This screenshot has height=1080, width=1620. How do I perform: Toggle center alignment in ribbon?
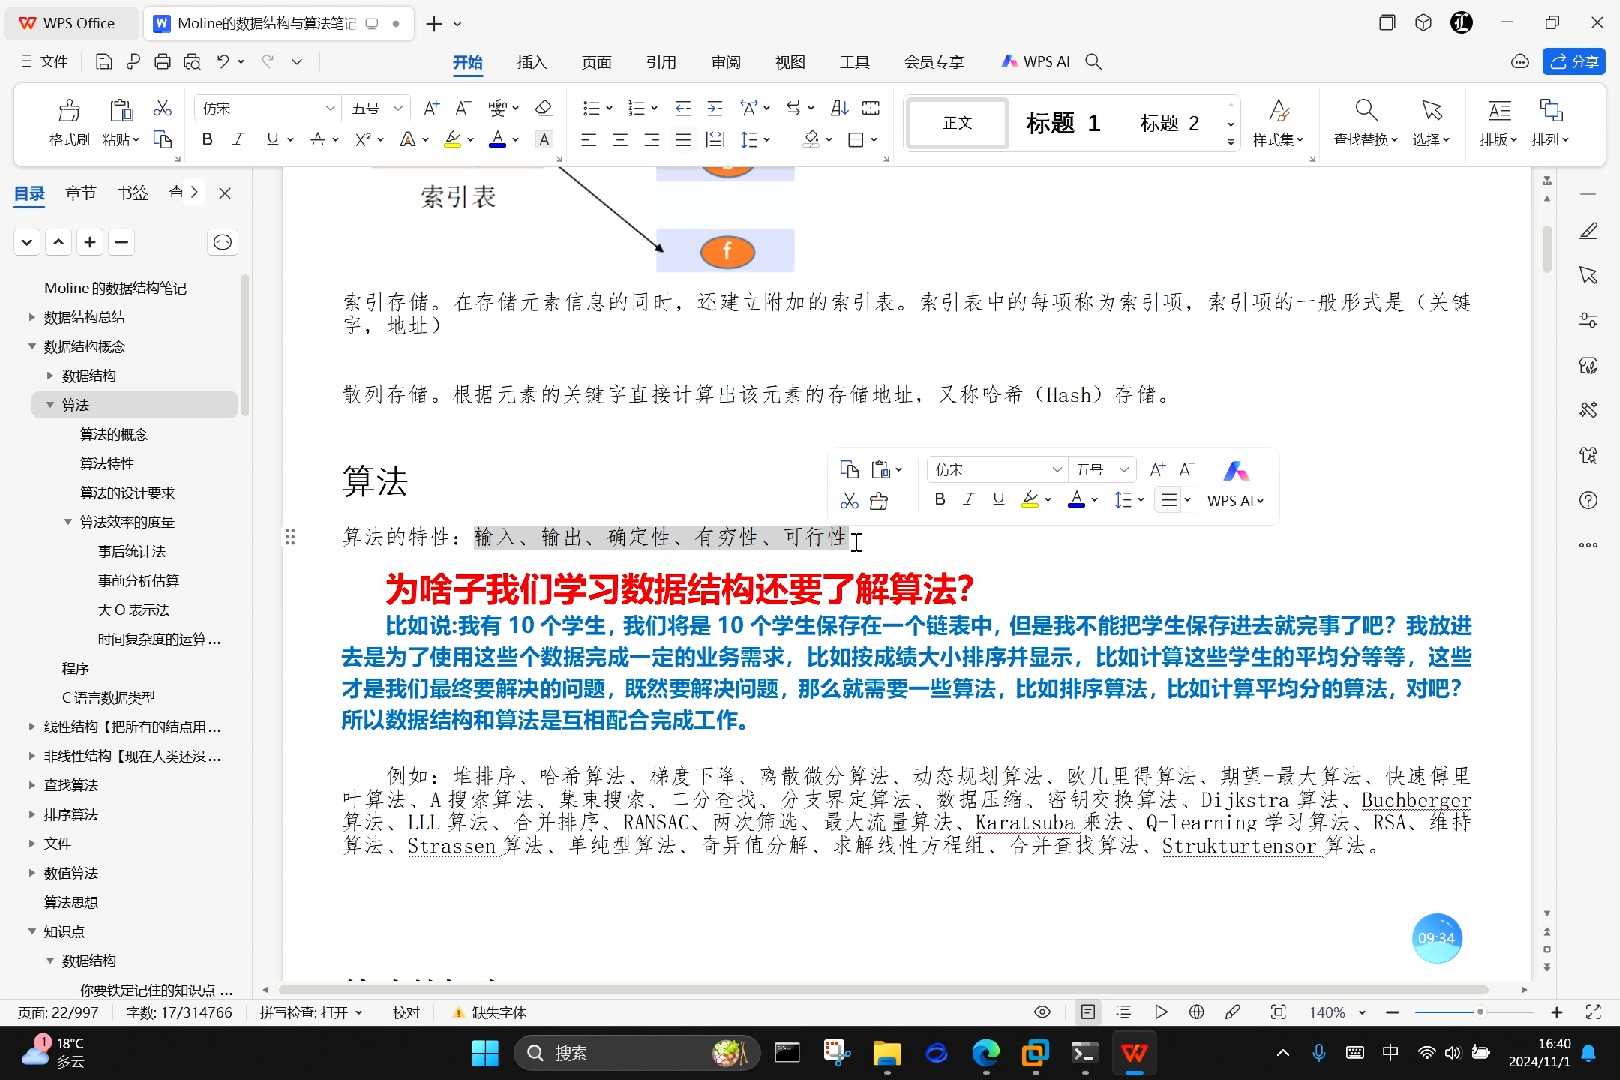tap(620, 139)
